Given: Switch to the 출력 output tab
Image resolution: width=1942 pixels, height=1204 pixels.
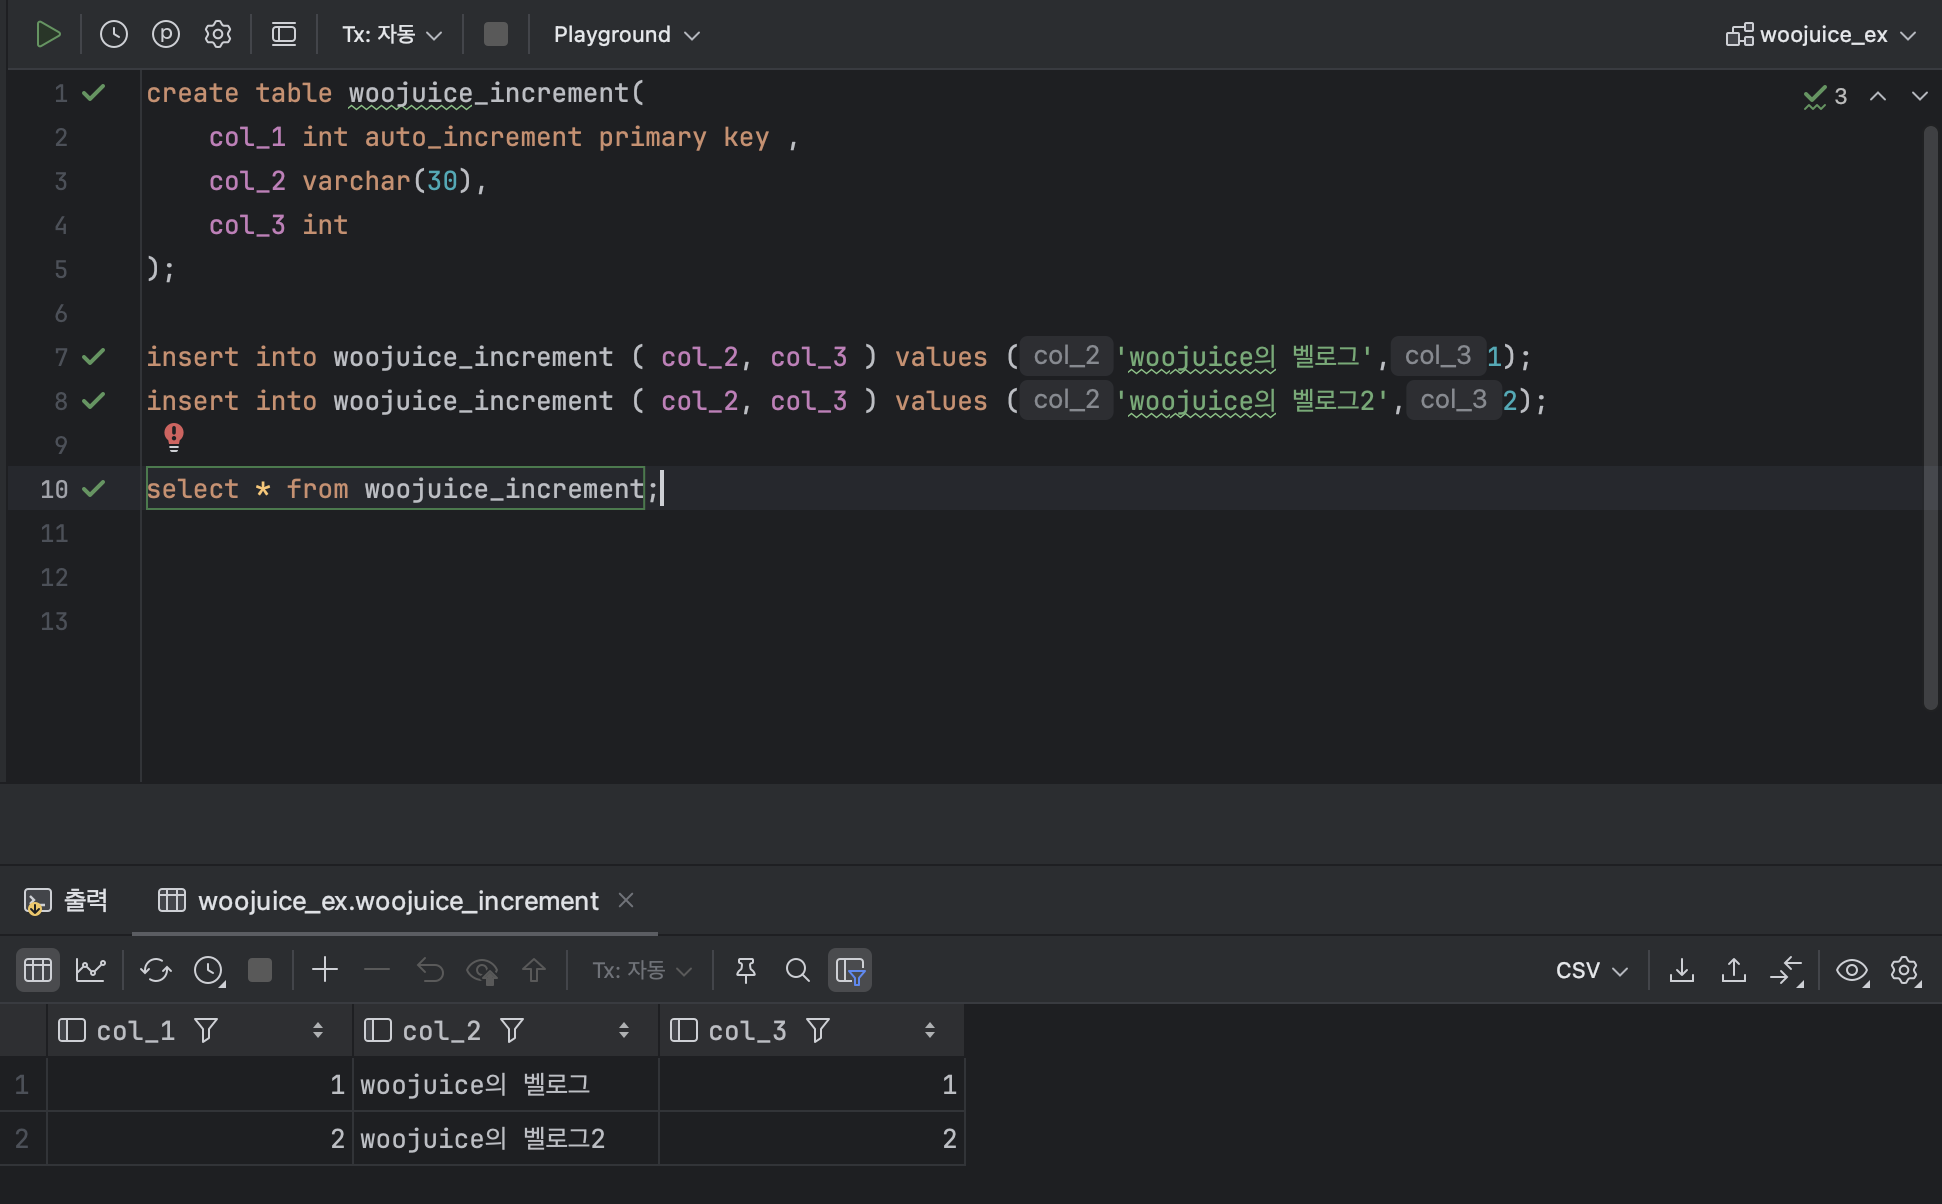Looking at the screenshot, I should 66,901.
